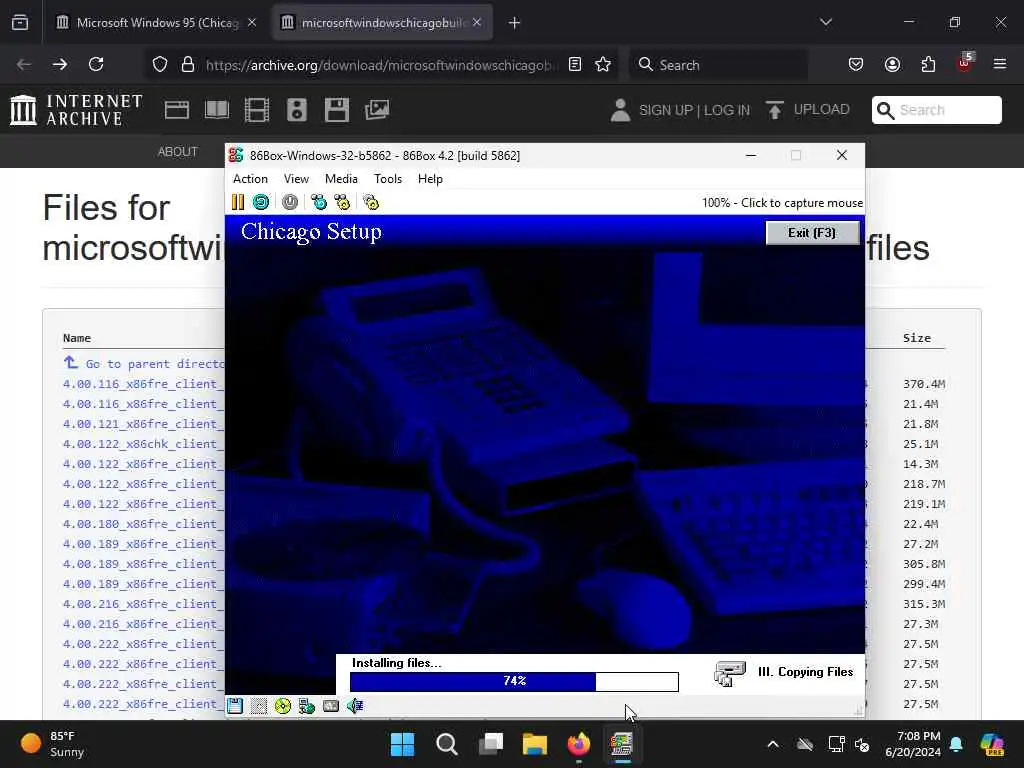The width and height of the screenshot is (1024, 768).
Task: Open Firefox extensions puzzle icon
Action: point(928,64)
